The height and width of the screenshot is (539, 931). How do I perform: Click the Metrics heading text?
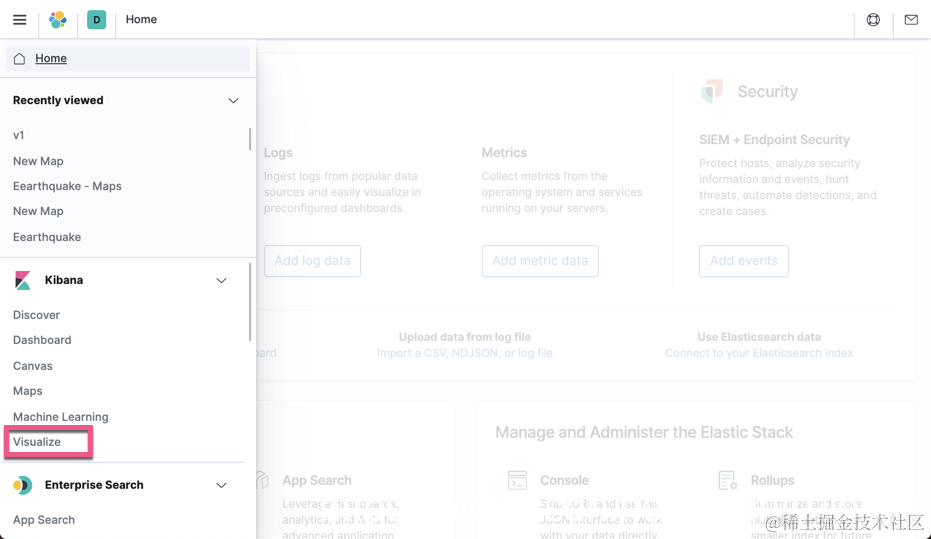[504, 153]
